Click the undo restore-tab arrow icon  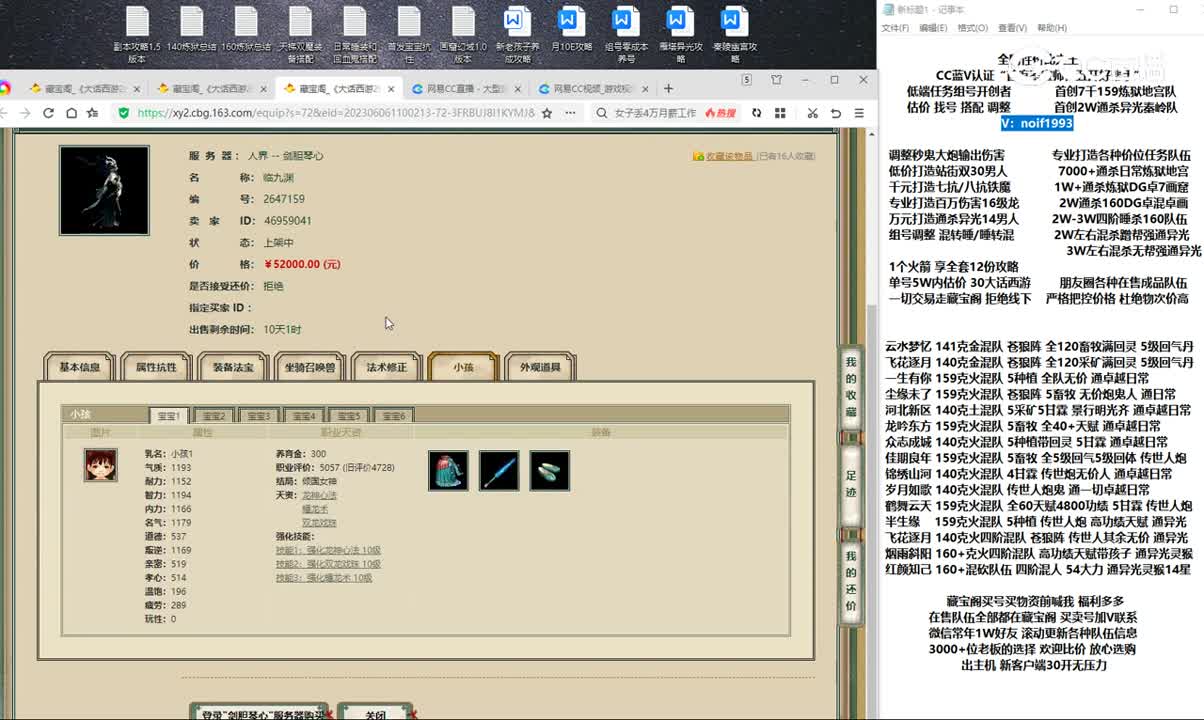pos(836,113)
